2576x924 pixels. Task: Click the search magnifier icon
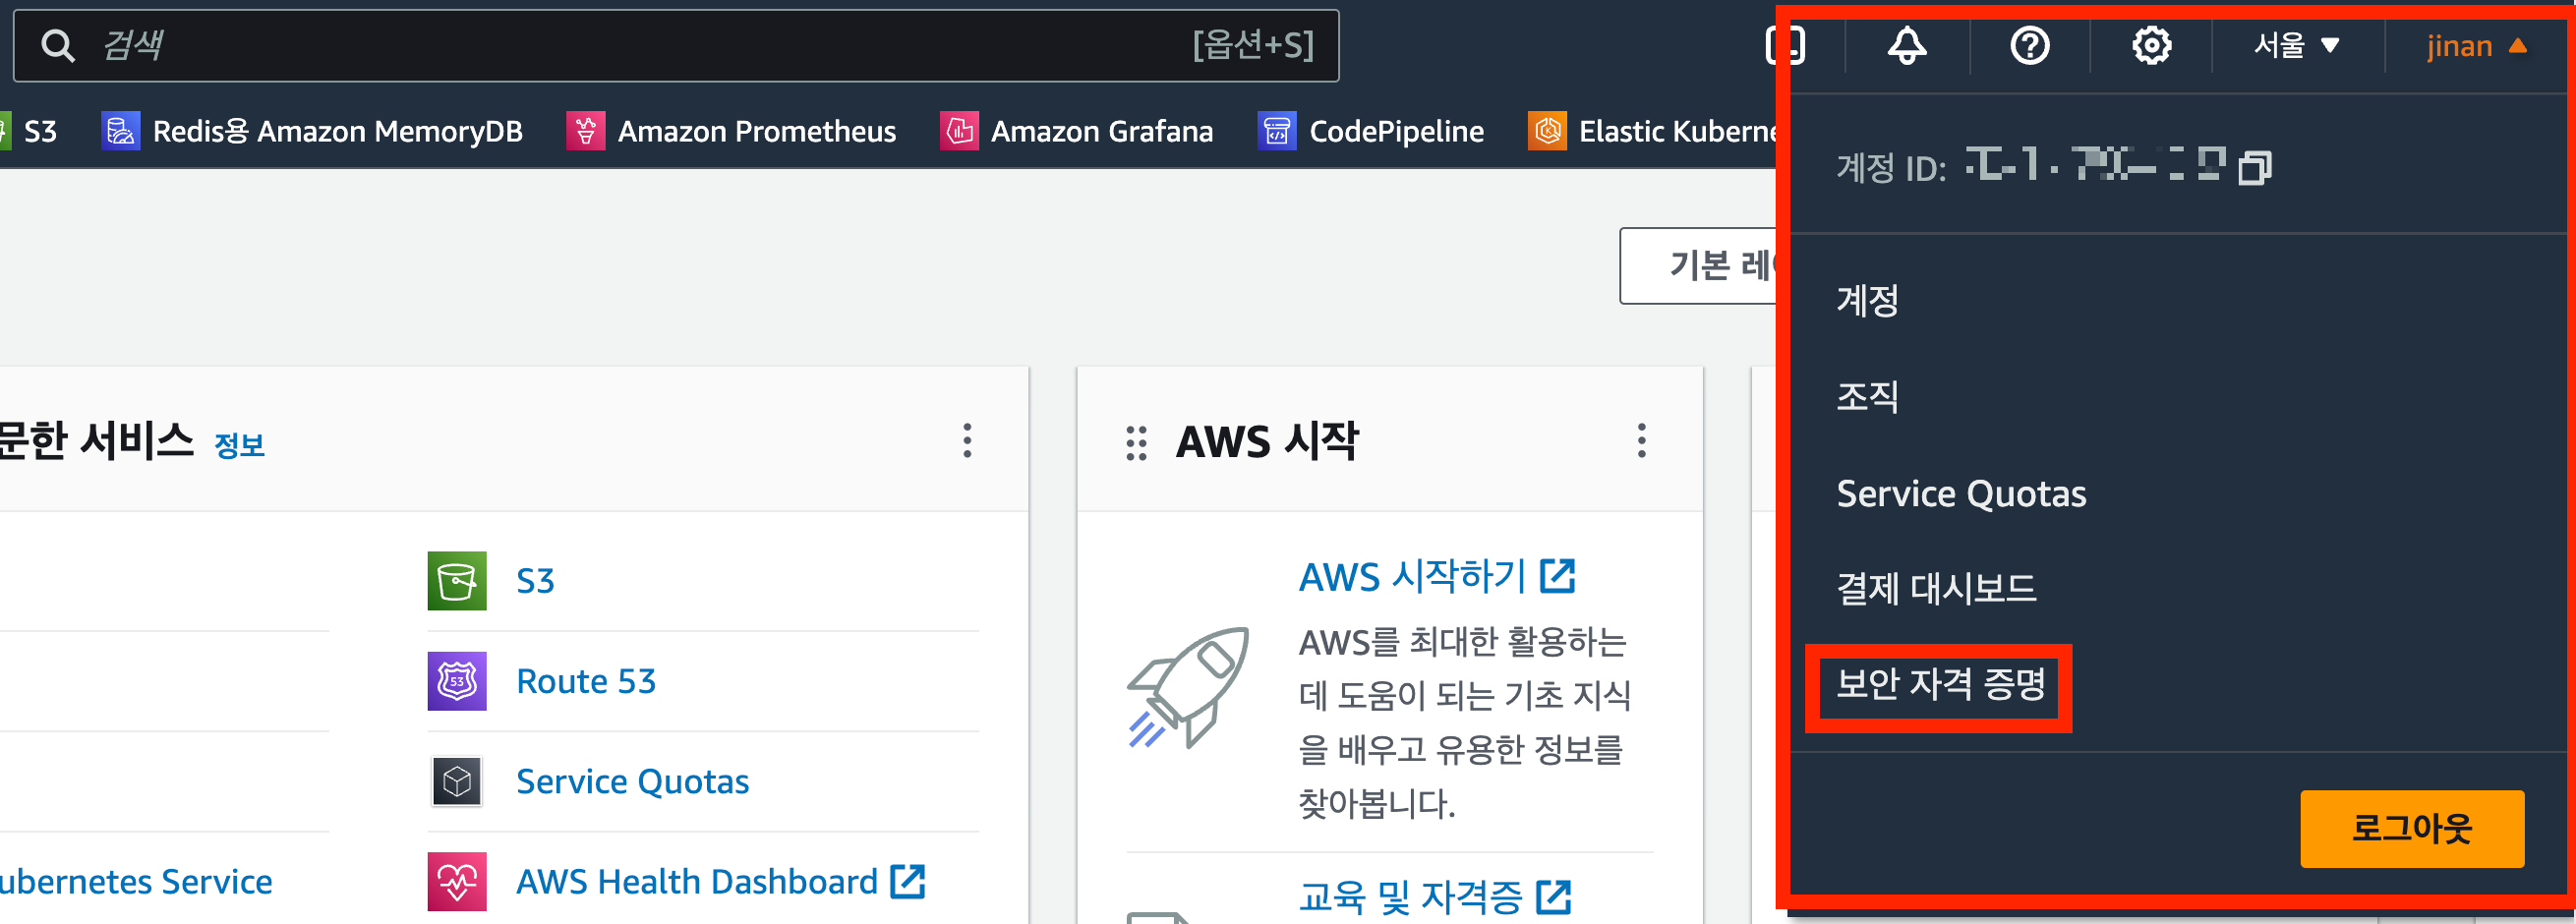tap(58, 46)
